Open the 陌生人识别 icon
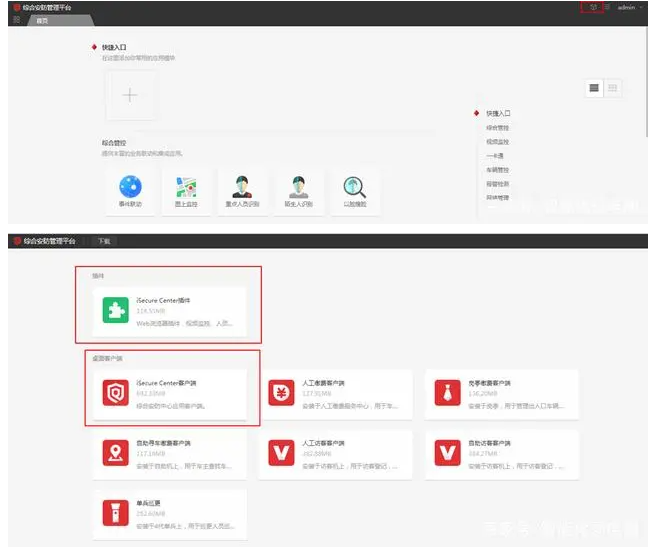Image resolution: width=661 pixels, height=549 pixels. click(298, 186)
